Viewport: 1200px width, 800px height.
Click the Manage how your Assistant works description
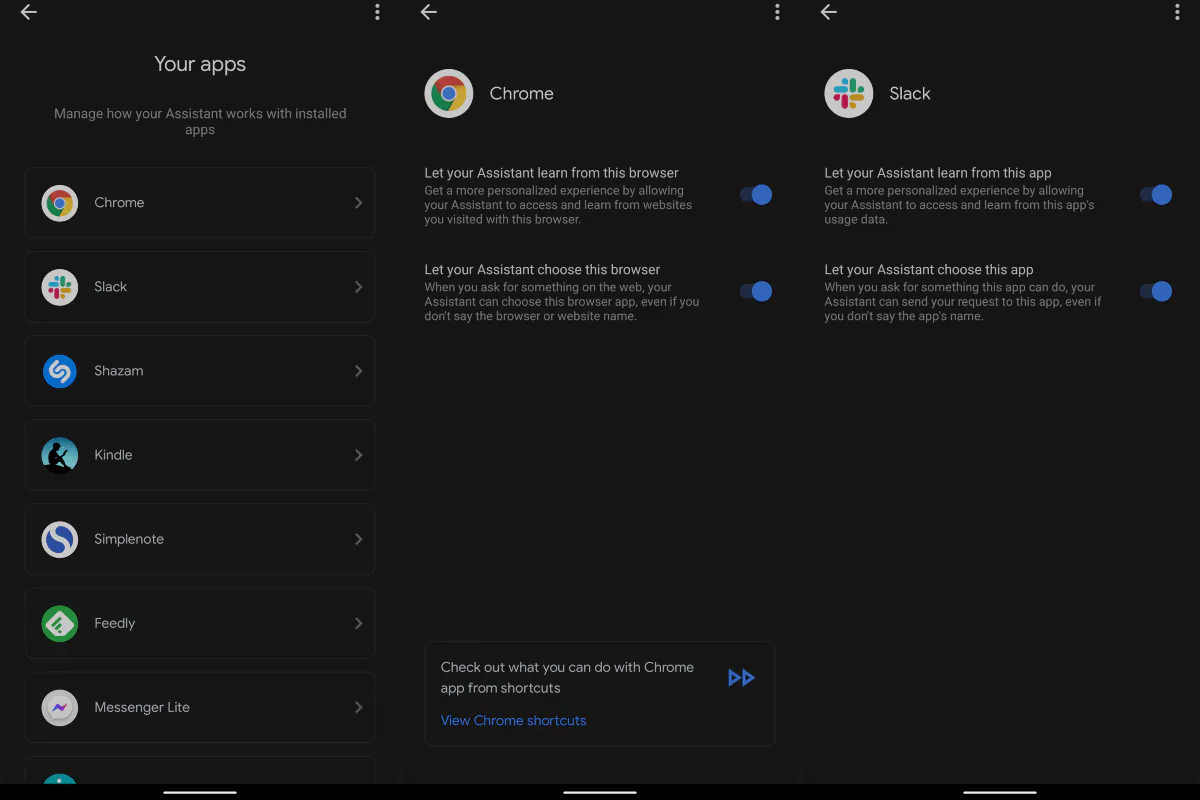200,122
